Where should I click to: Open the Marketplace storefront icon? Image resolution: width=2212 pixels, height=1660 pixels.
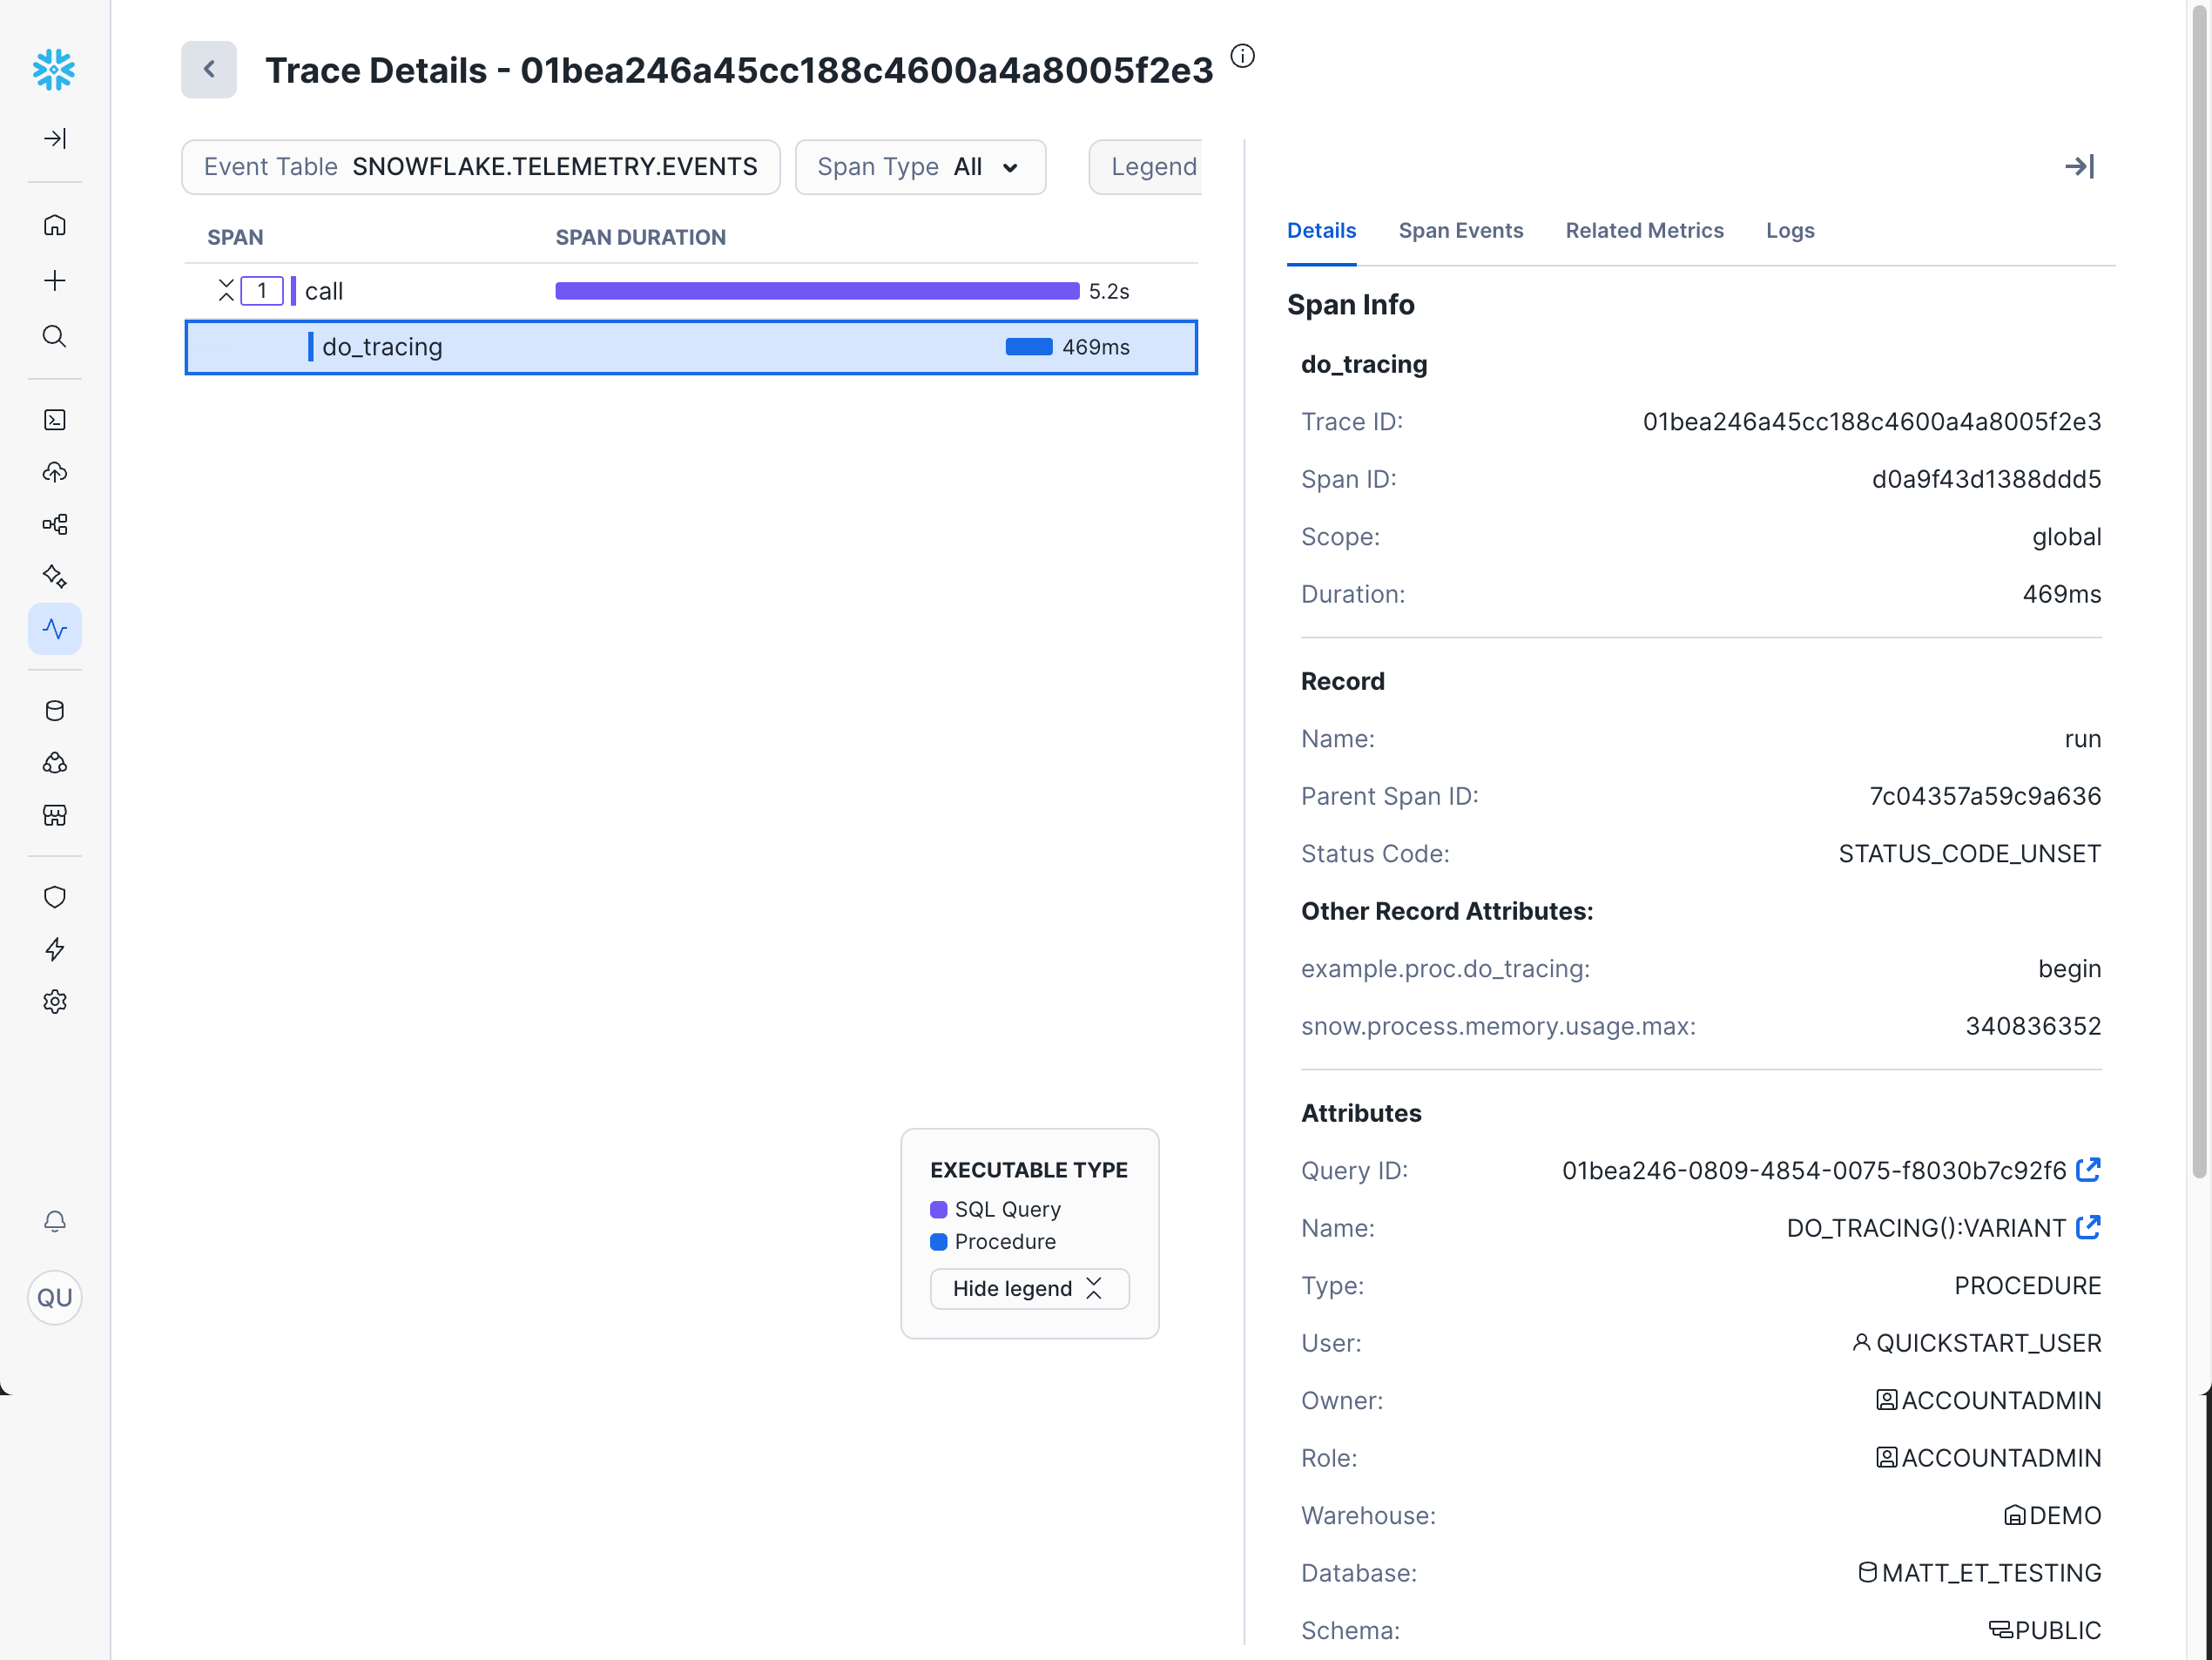click(x=55, y=814)
